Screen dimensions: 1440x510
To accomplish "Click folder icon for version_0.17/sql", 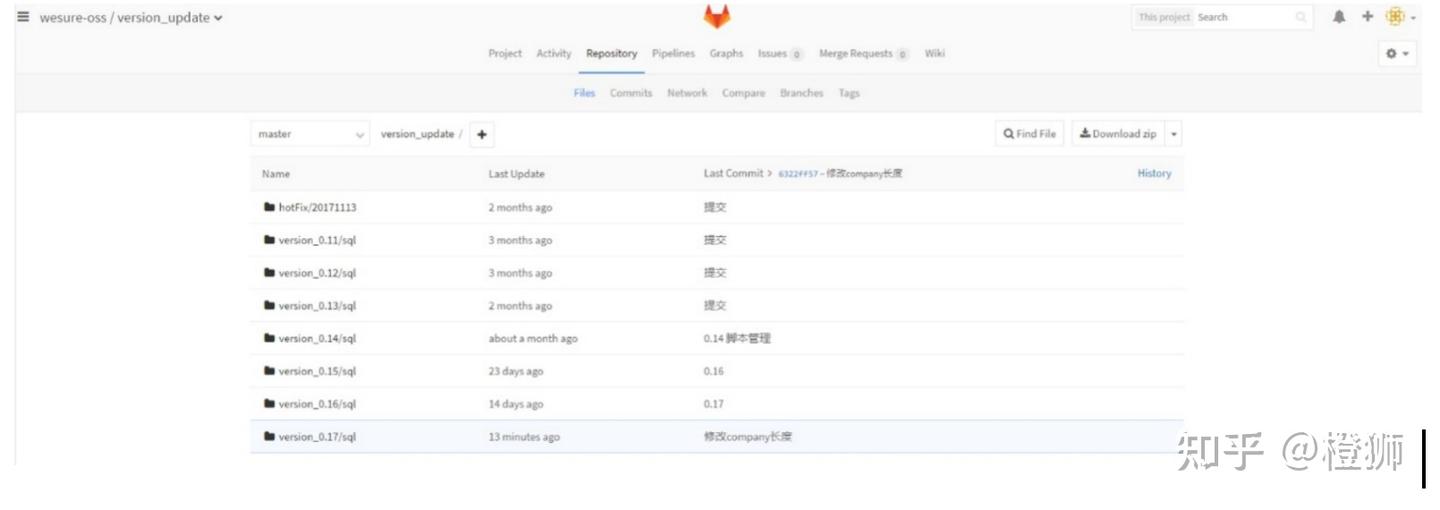I will point(269,437).
